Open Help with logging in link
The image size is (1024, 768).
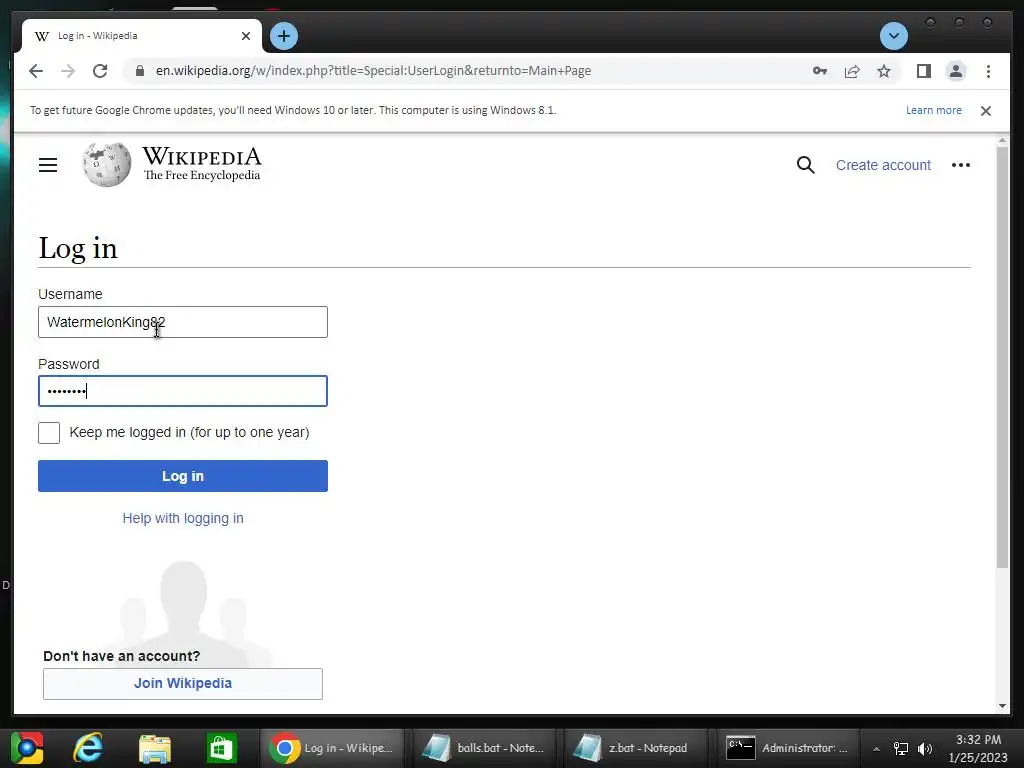point(183,518)
